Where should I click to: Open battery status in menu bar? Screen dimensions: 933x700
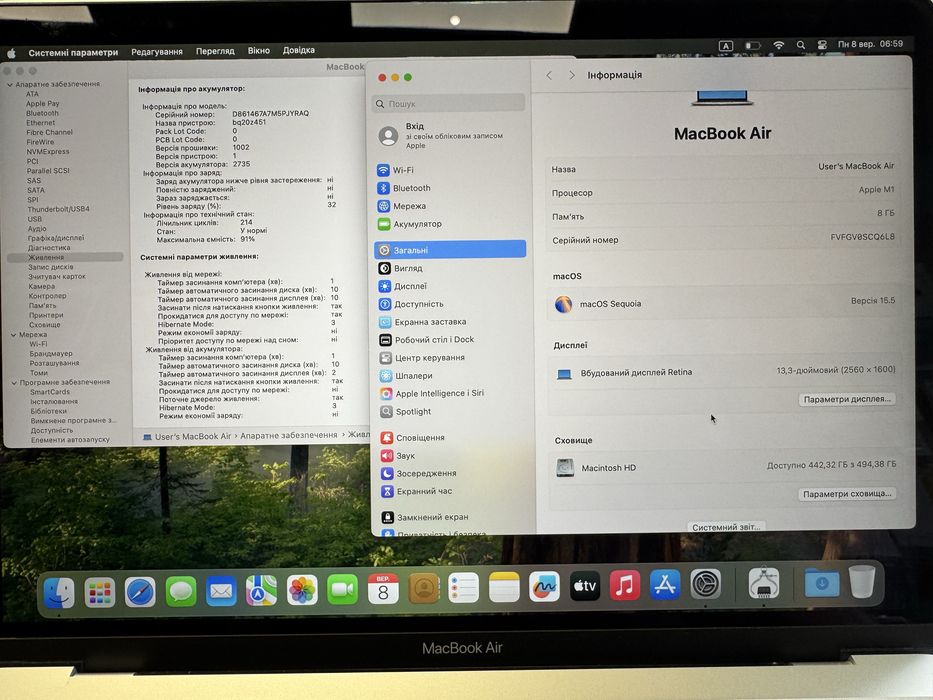753,46
